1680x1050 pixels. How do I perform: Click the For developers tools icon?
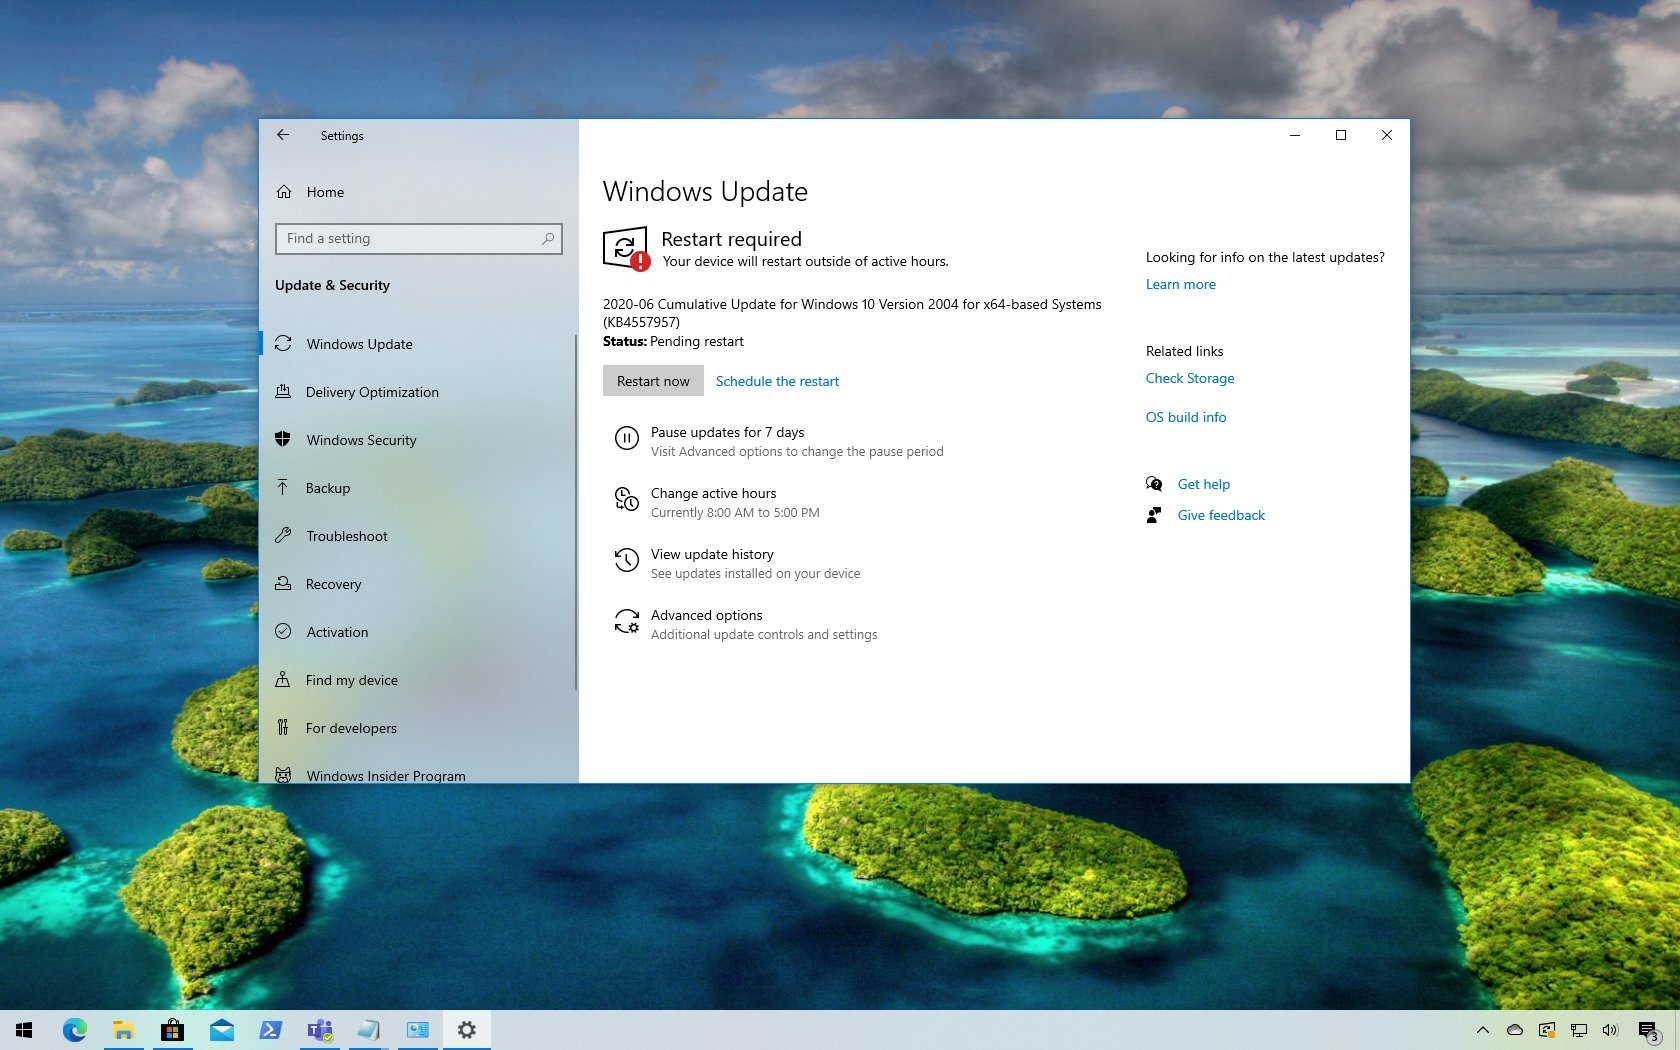pos(283,727)
